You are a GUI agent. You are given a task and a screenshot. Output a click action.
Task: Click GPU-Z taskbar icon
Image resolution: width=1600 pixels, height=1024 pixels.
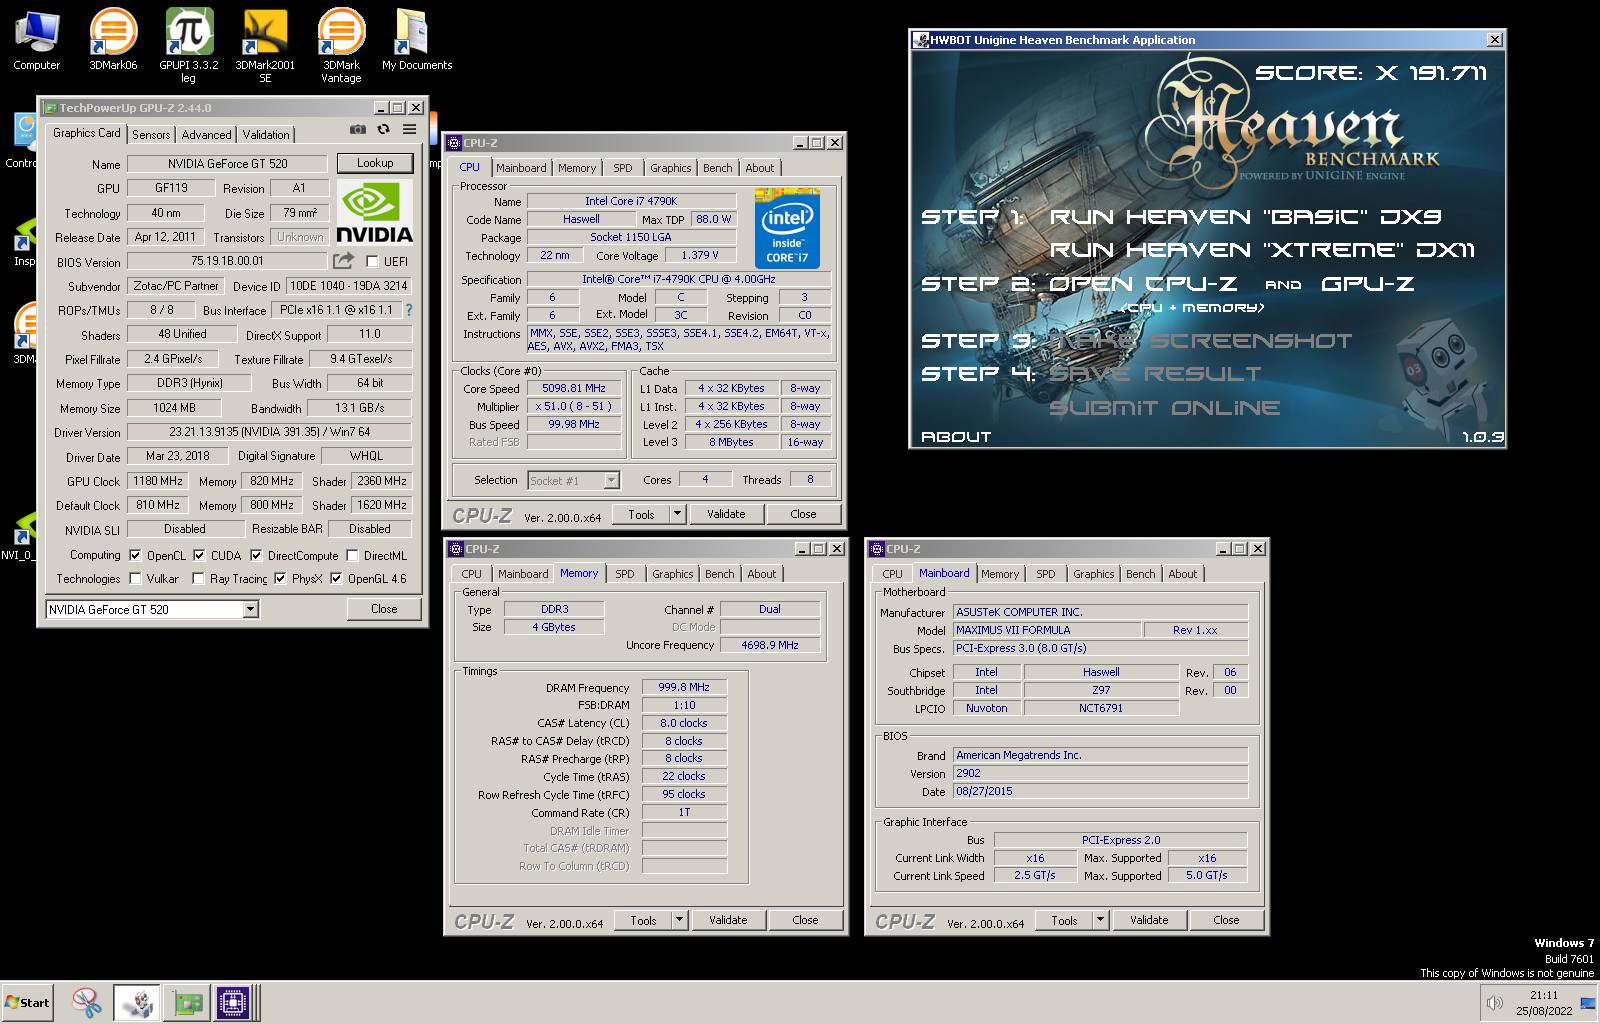tap(187, 1002)
